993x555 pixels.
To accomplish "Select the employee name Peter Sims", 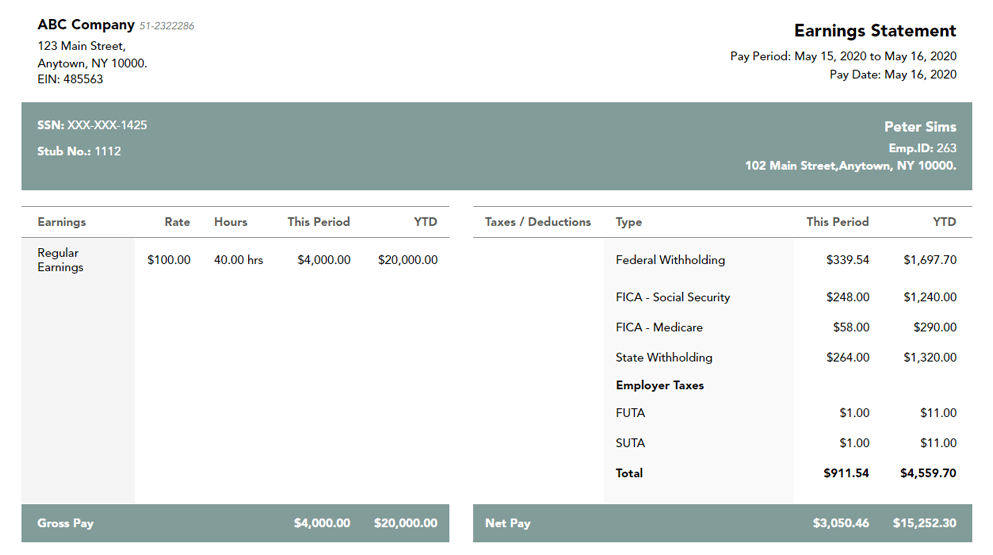I will point(920,127).
